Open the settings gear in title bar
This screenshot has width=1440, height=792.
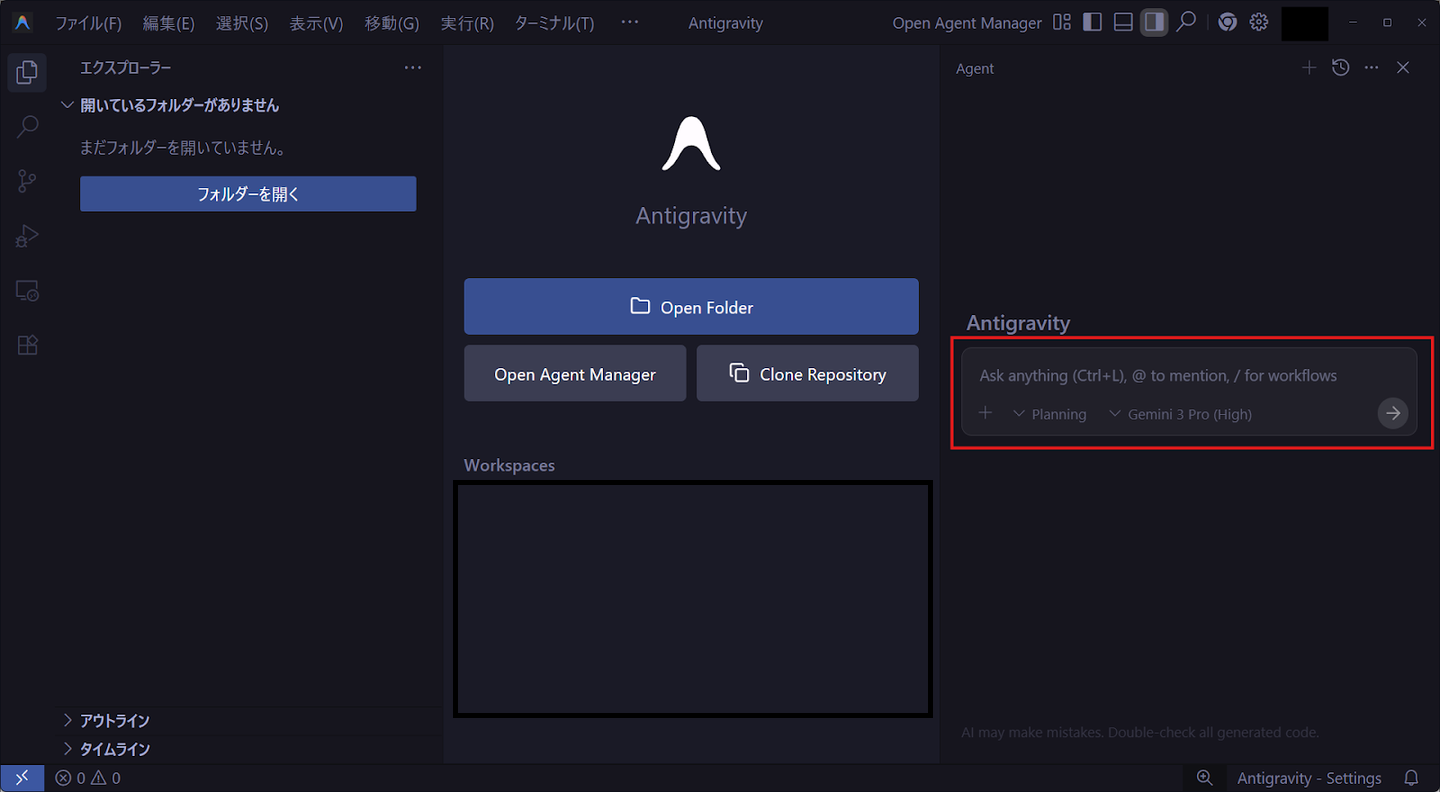tap(1259, 22)
